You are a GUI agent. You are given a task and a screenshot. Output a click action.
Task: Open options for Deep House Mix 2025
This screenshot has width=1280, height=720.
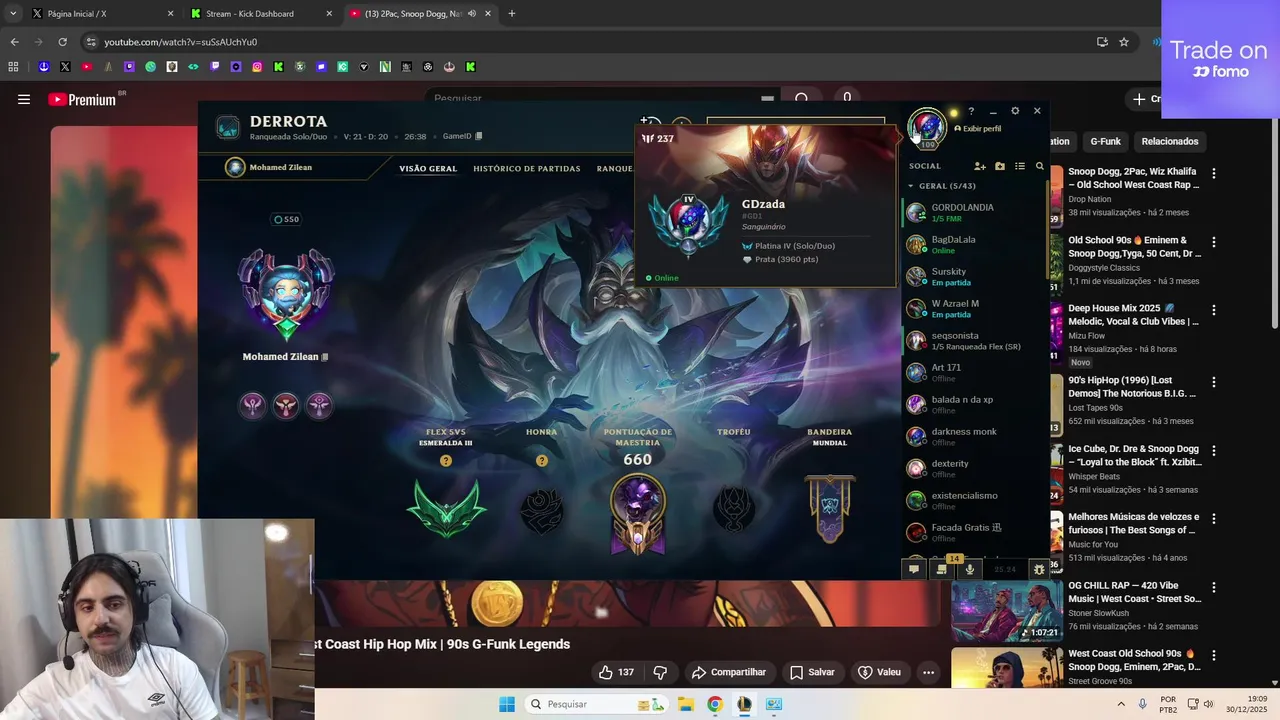[1214, 310]
